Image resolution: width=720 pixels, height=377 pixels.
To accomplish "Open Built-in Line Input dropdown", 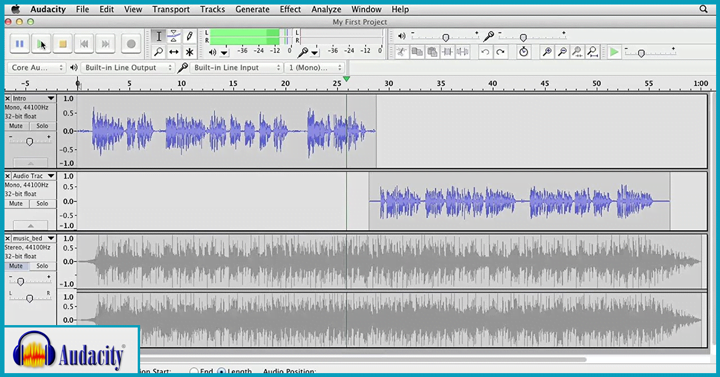I will pyautogui.click(x=236, y=68).
